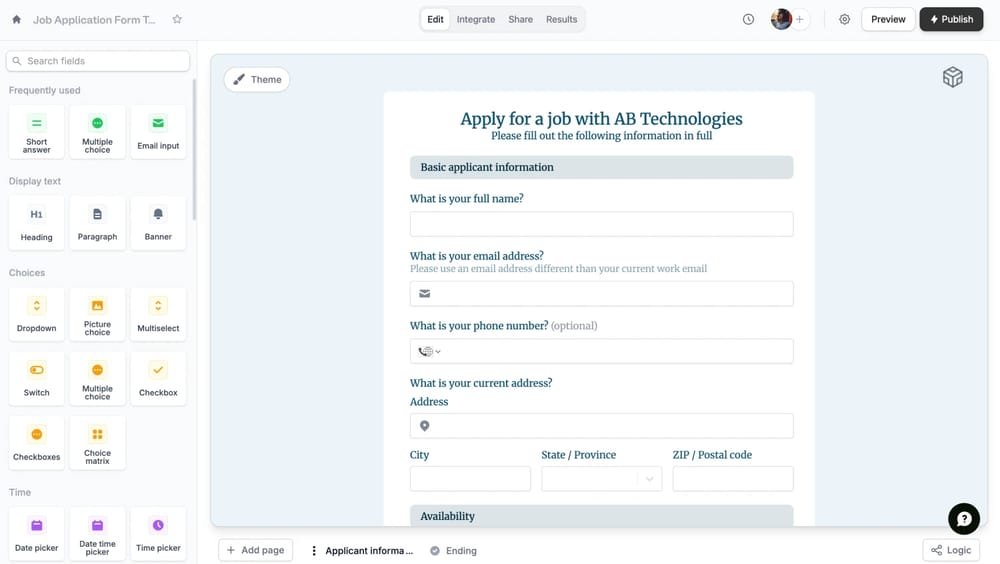Add a Choice matrix field
Image resolution: width=1000 pixels, height=564 pixels.
click(97, 442)
